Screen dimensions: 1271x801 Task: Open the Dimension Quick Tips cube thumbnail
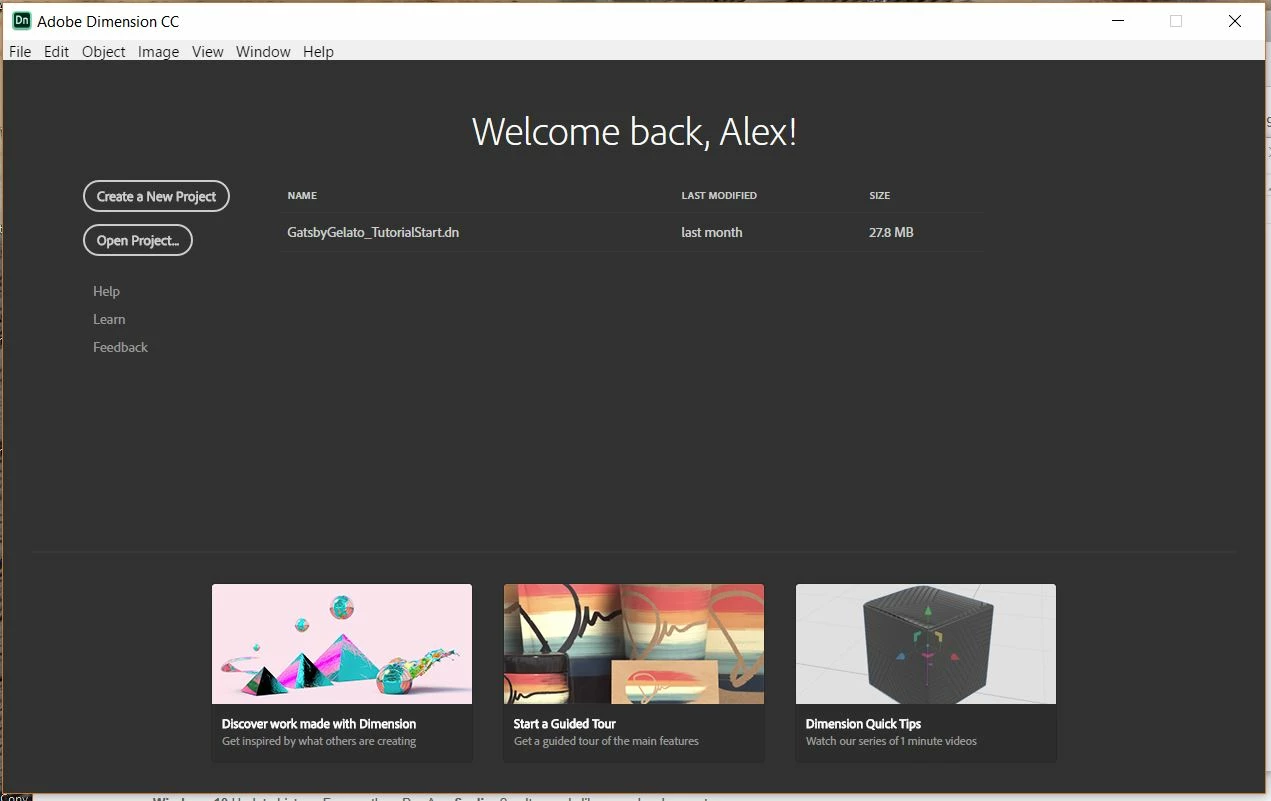[926, 644]
